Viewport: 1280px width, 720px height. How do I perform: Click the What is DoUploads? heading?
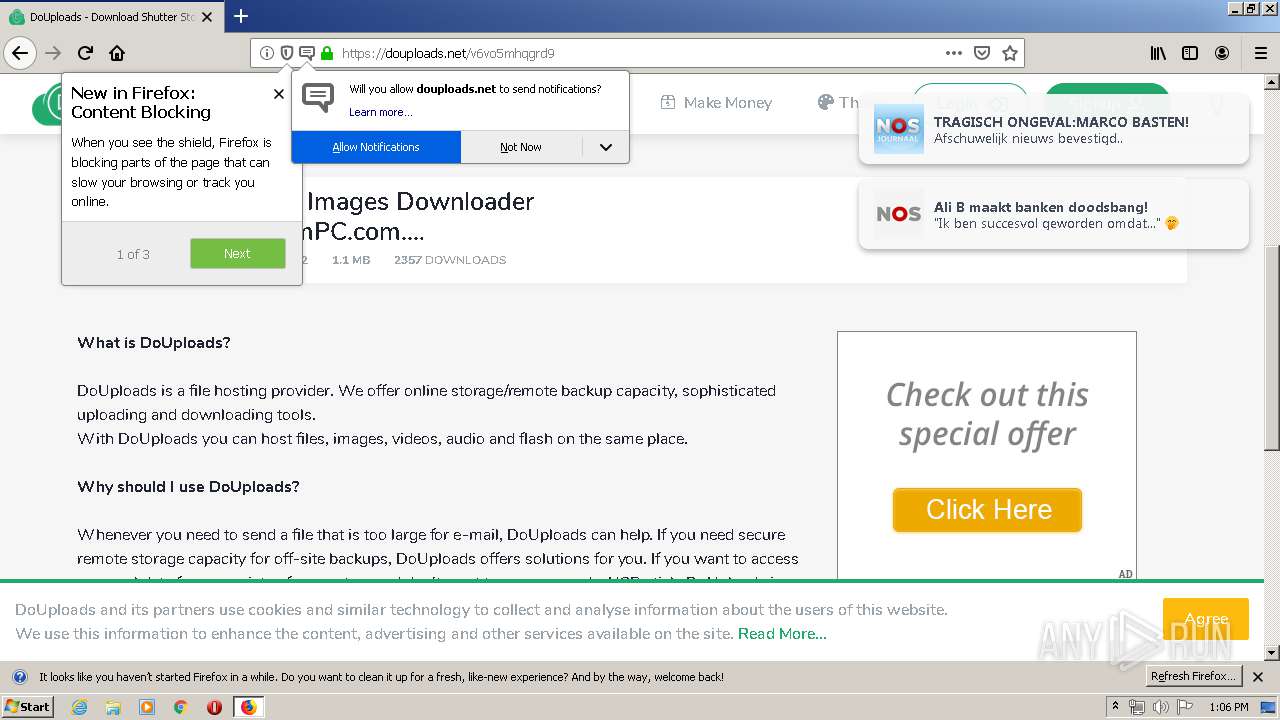(x=154, y=342)
